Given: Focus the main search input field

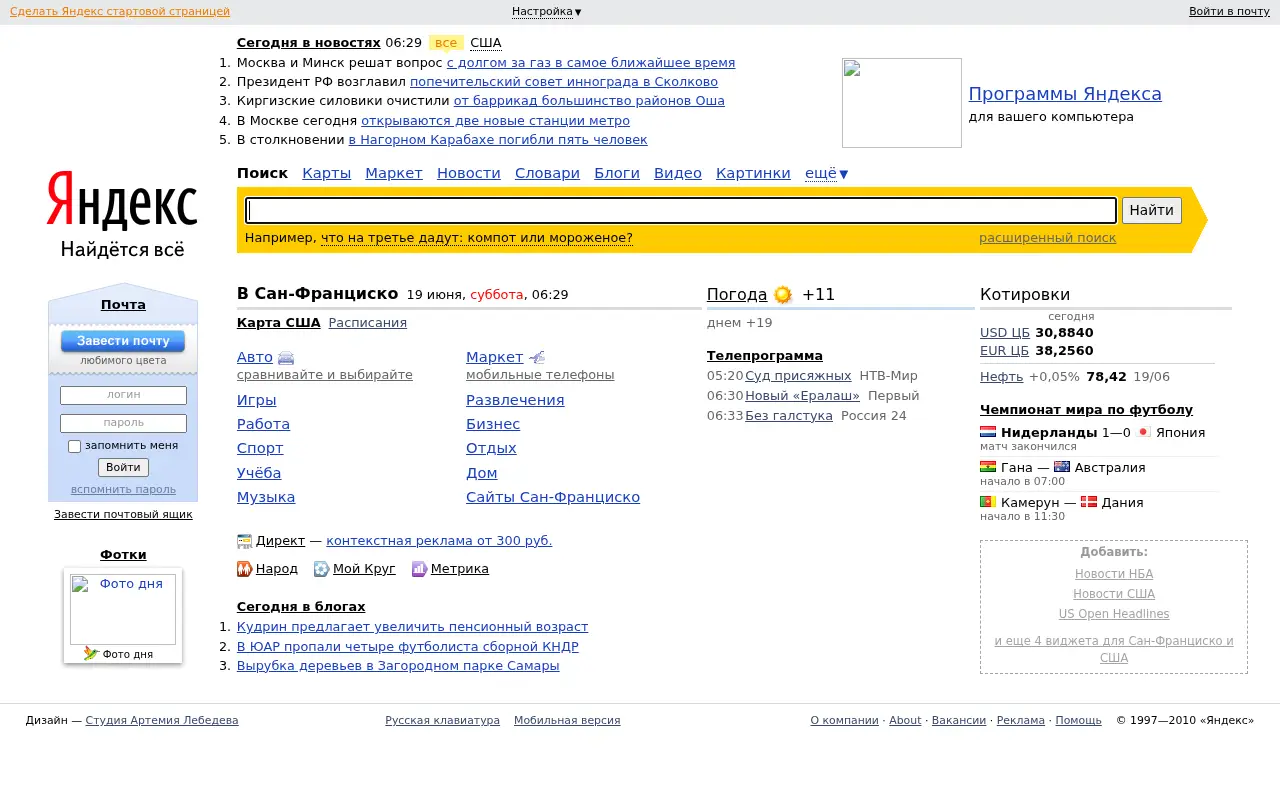Looking at the screenshot, I should 681,210.
